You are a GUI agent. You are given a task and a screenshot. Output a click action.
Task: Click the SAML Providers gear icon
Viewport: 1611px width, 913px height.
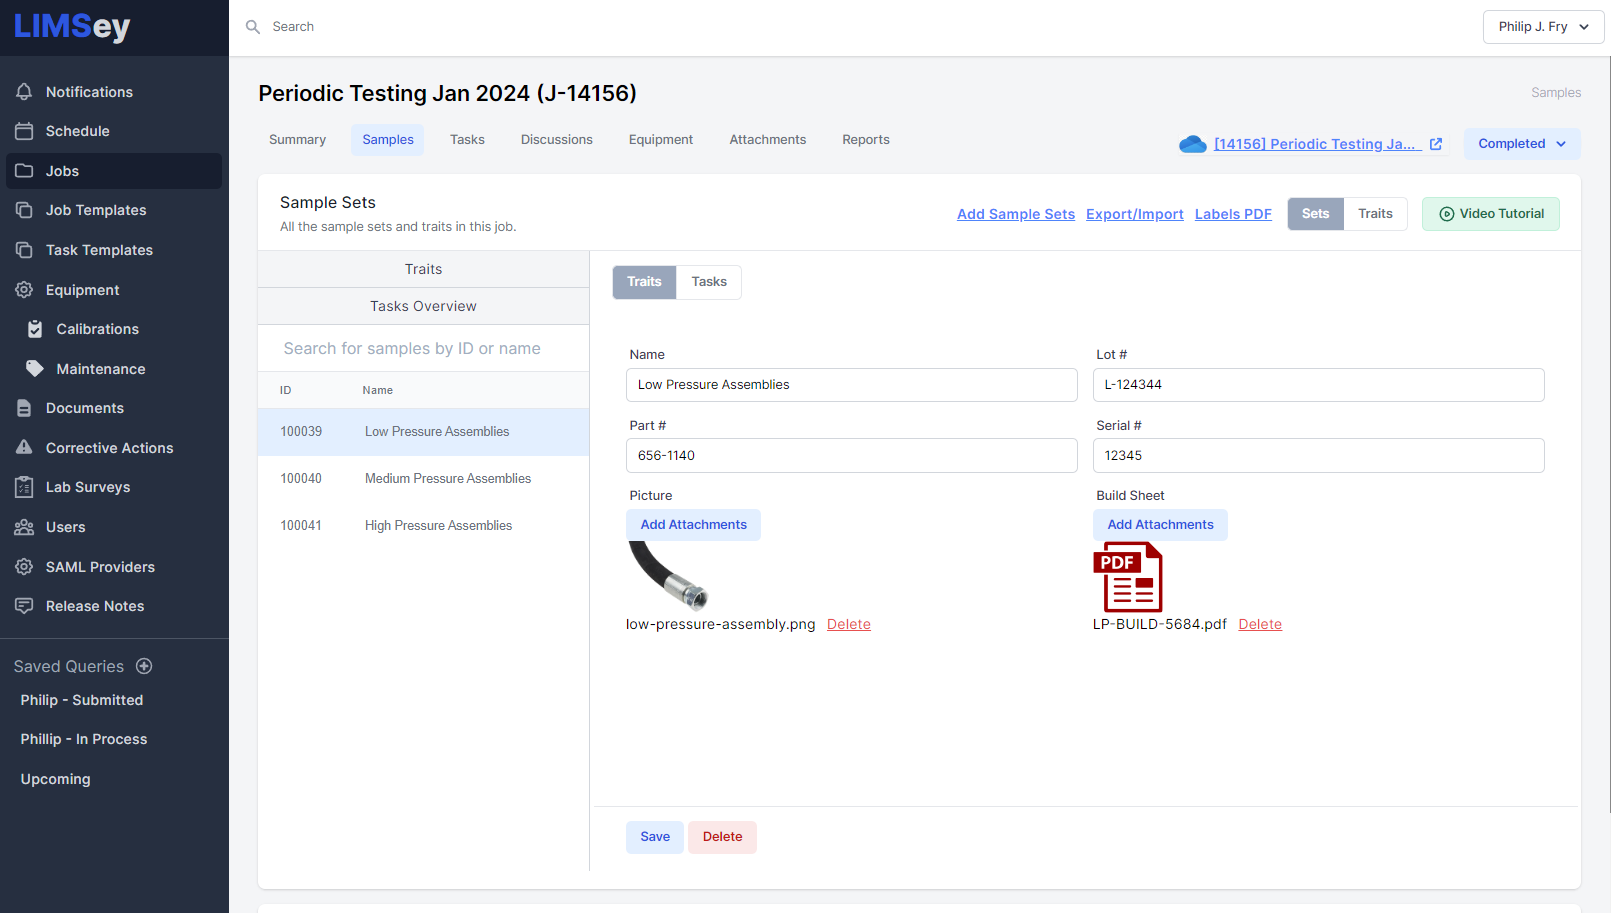pos(24,567)
